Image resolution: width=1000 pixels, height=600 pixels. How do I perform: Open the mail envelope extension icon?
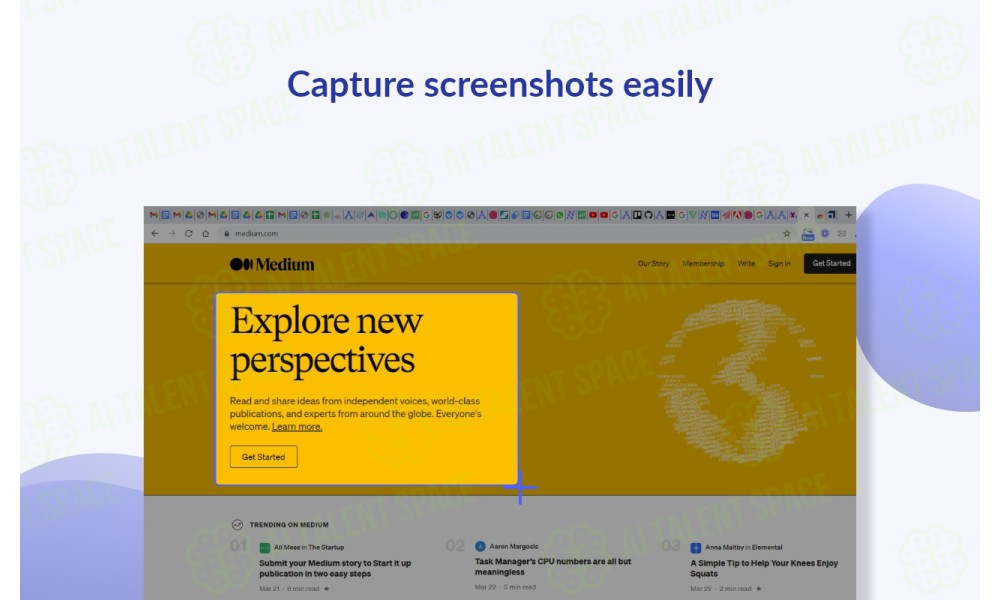coord(842,233)
